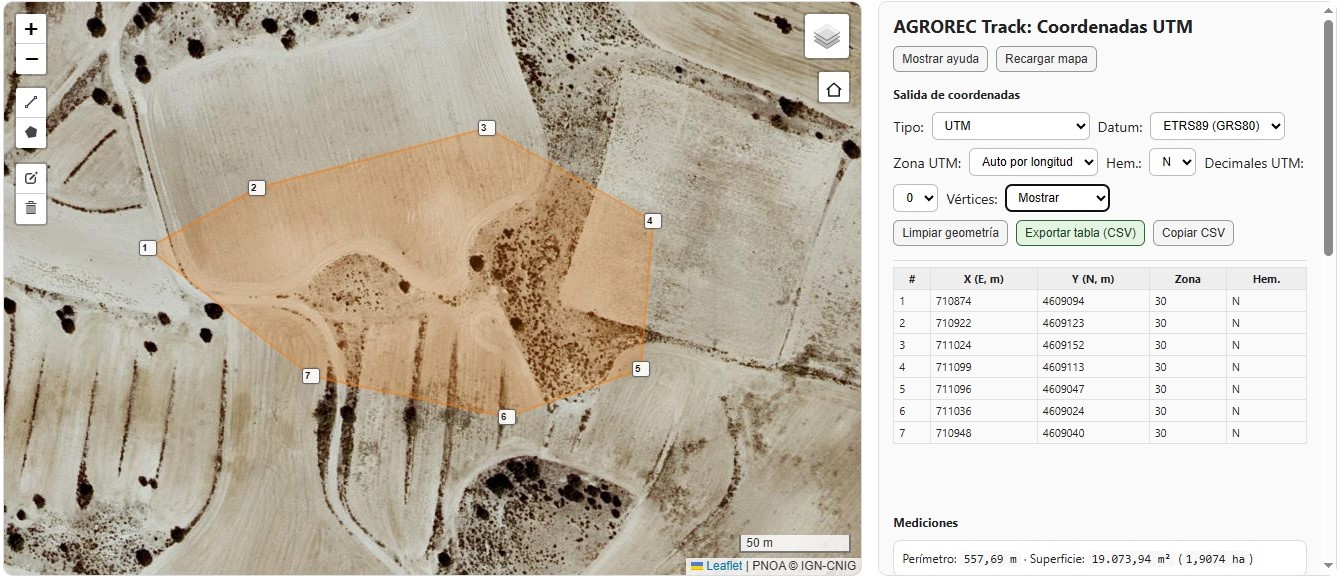Open the Zona UTM selector

1033,162
